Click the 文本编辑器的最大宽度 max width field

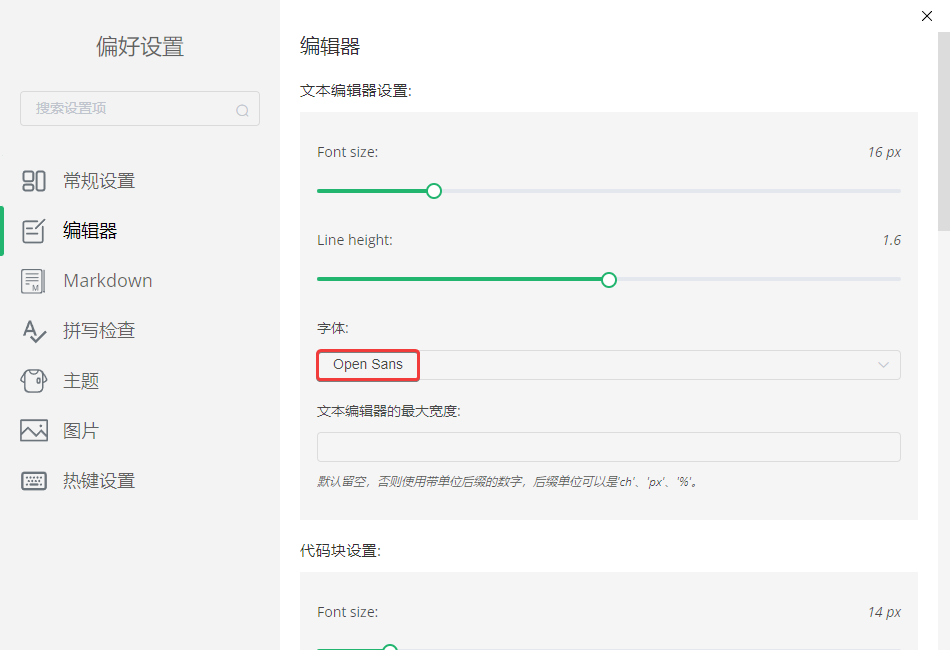pos(608,446)
